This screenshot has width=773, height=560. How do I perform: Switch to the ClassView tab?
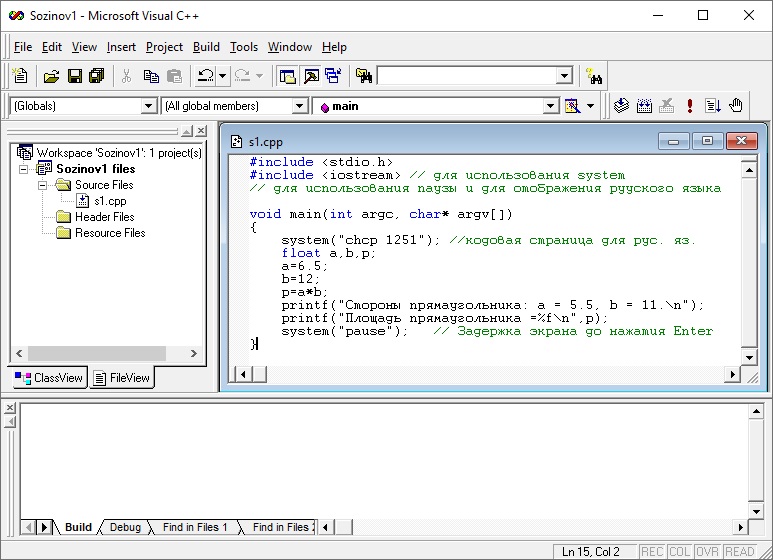click(49, 378)
